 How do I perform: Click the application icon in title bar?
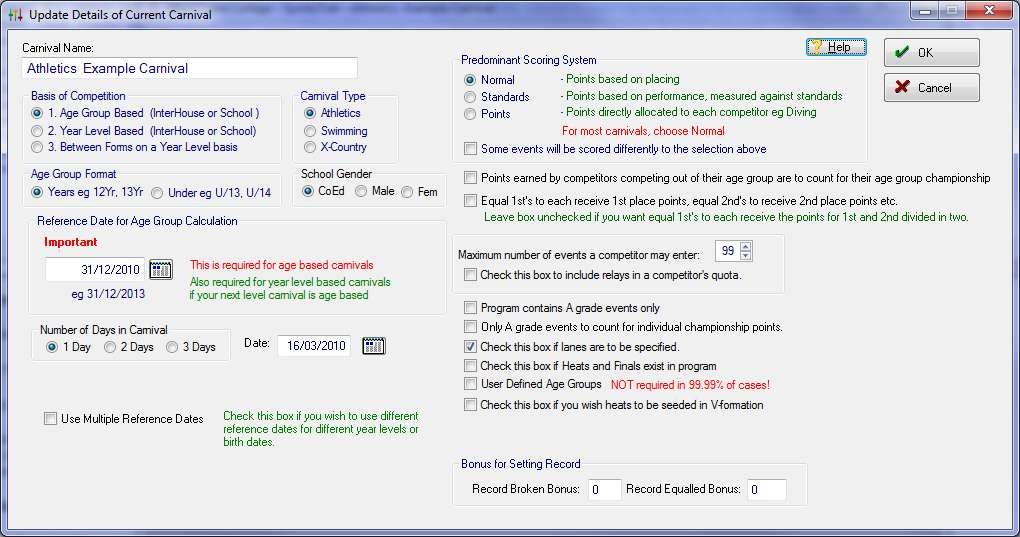click(x=16, y=14)
